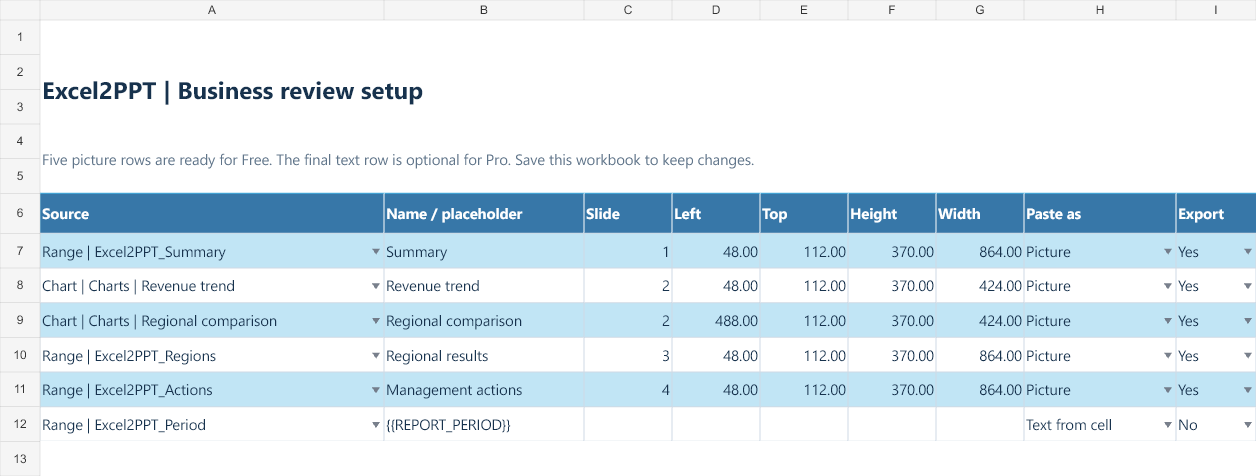Viewport: 1256px width, 476px height.
Task: Click the 'Source' table header cell
Action: tap(212, 214)
